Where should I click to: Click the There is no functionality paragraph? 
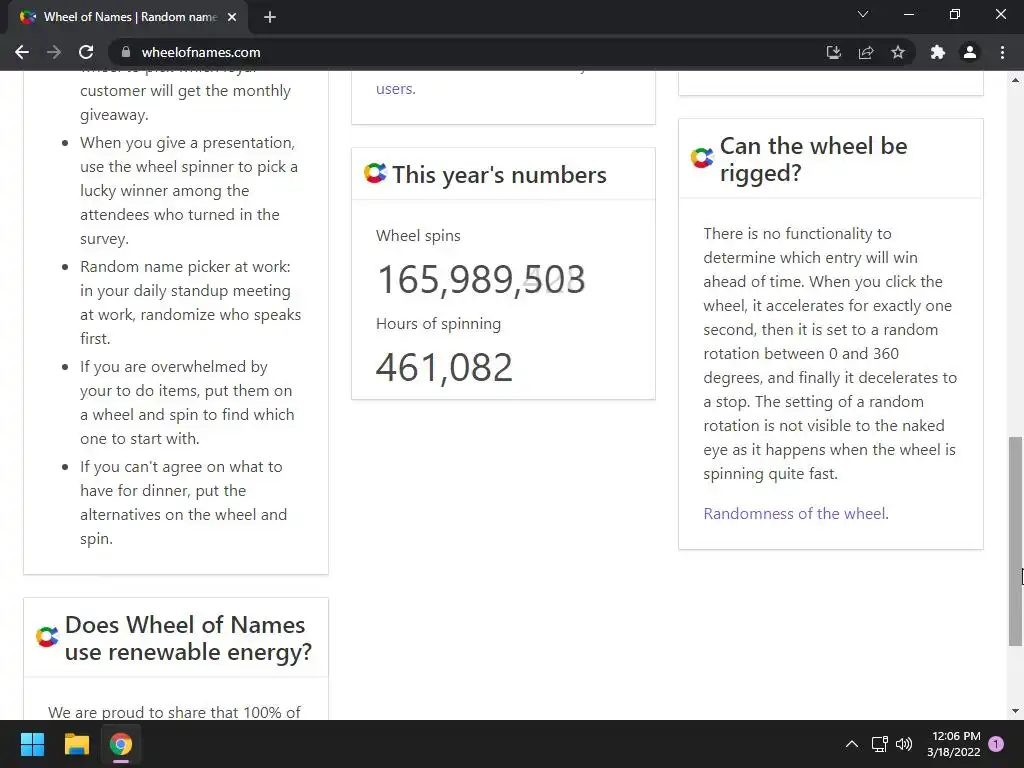click(830, 354)
